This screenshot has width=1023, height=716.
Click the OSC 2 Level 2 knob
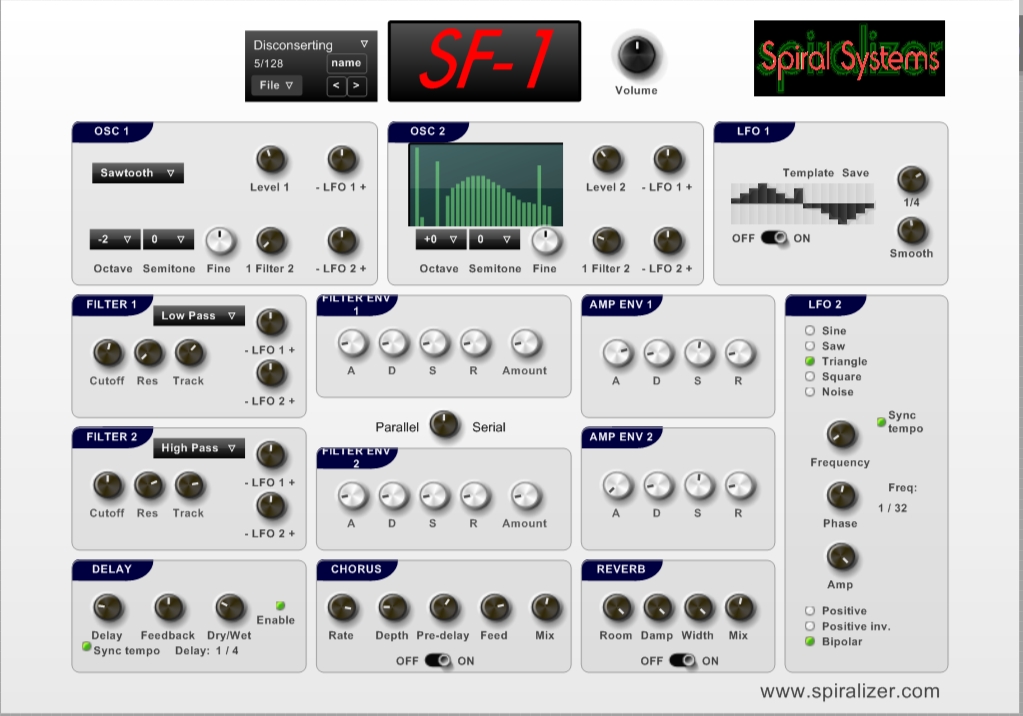[x=606, y=159]
